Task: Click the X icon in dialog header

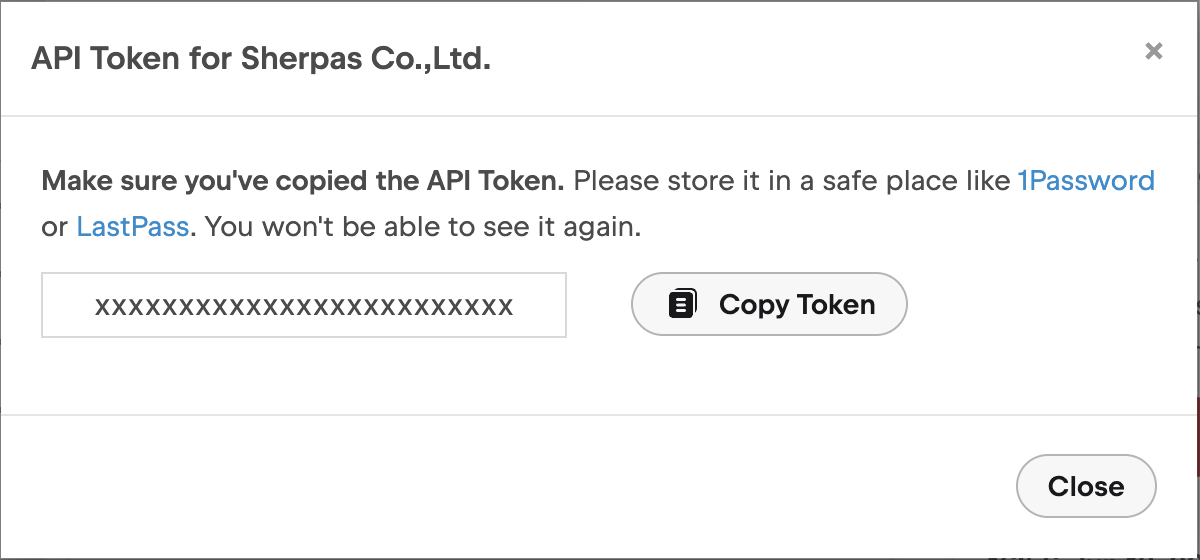Action: 1153,51
